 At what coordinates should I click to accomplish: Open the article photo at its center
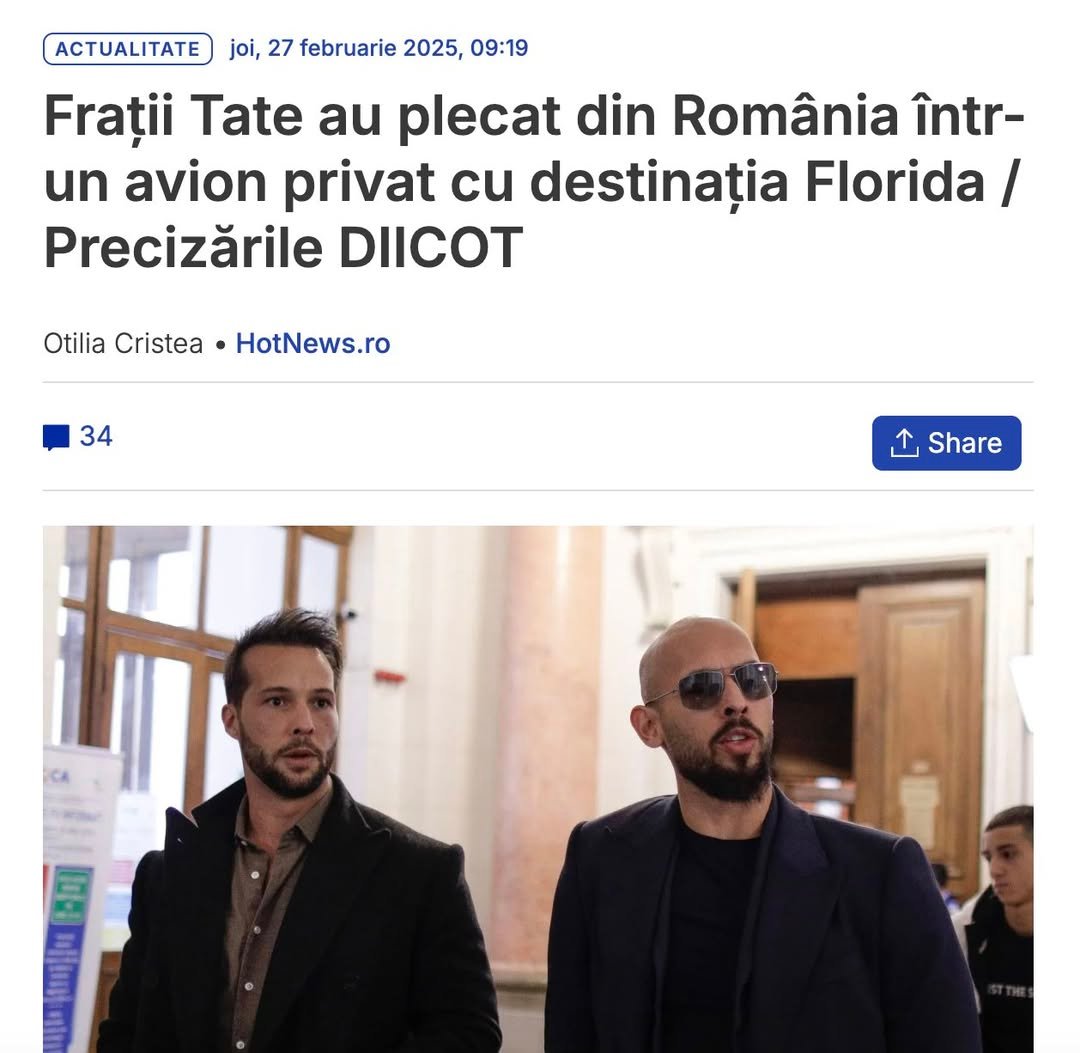pos(538,789)
